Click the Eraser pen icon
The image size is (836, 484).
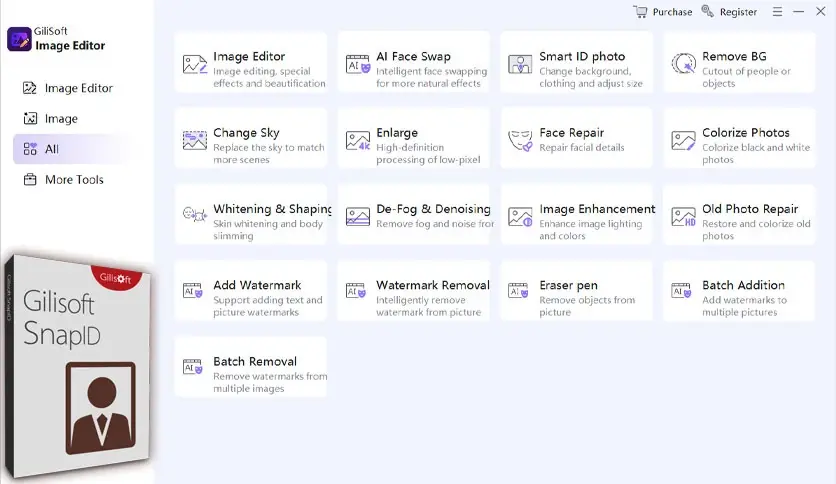click(518, 290)
